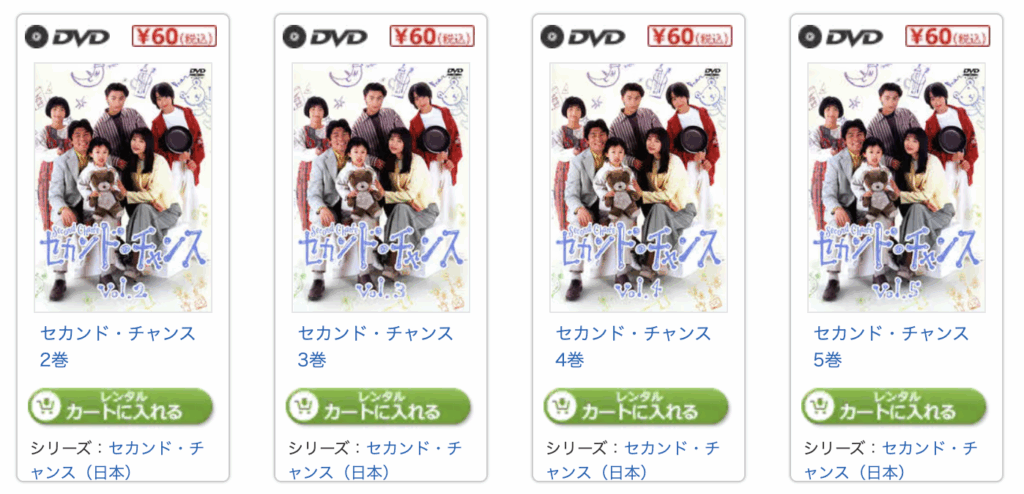Add セカンド・チャンス 5巻 to the rental cart
The width and height of the screenshot is (1024, 494).
895,406
